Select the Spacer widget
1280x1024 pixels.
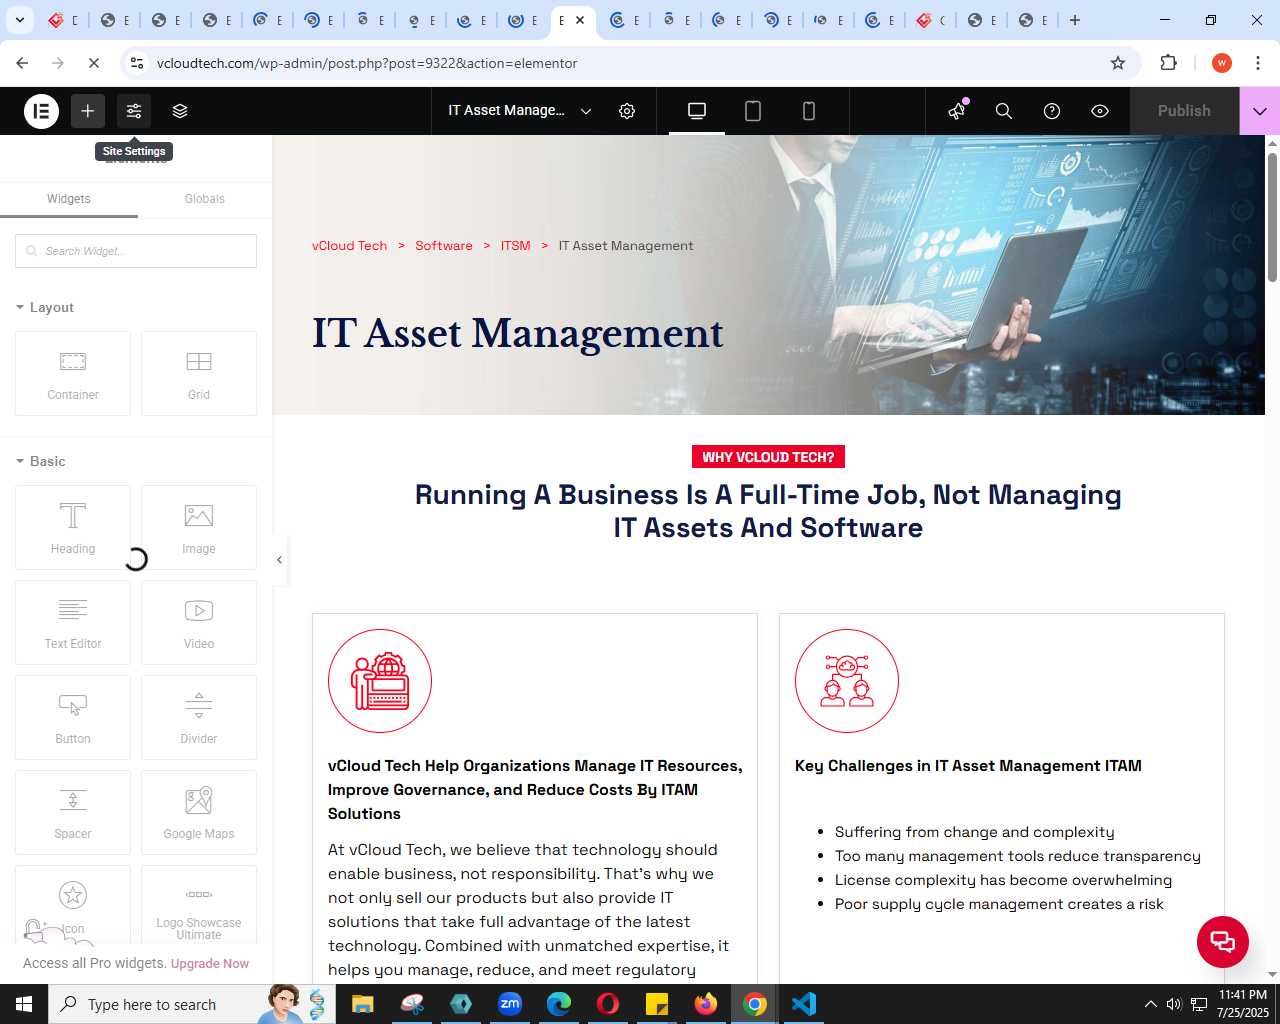point(73,812)
